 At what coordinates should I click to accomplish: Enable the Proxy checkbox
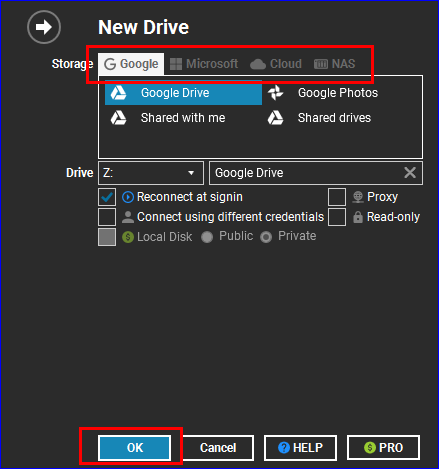337,197
